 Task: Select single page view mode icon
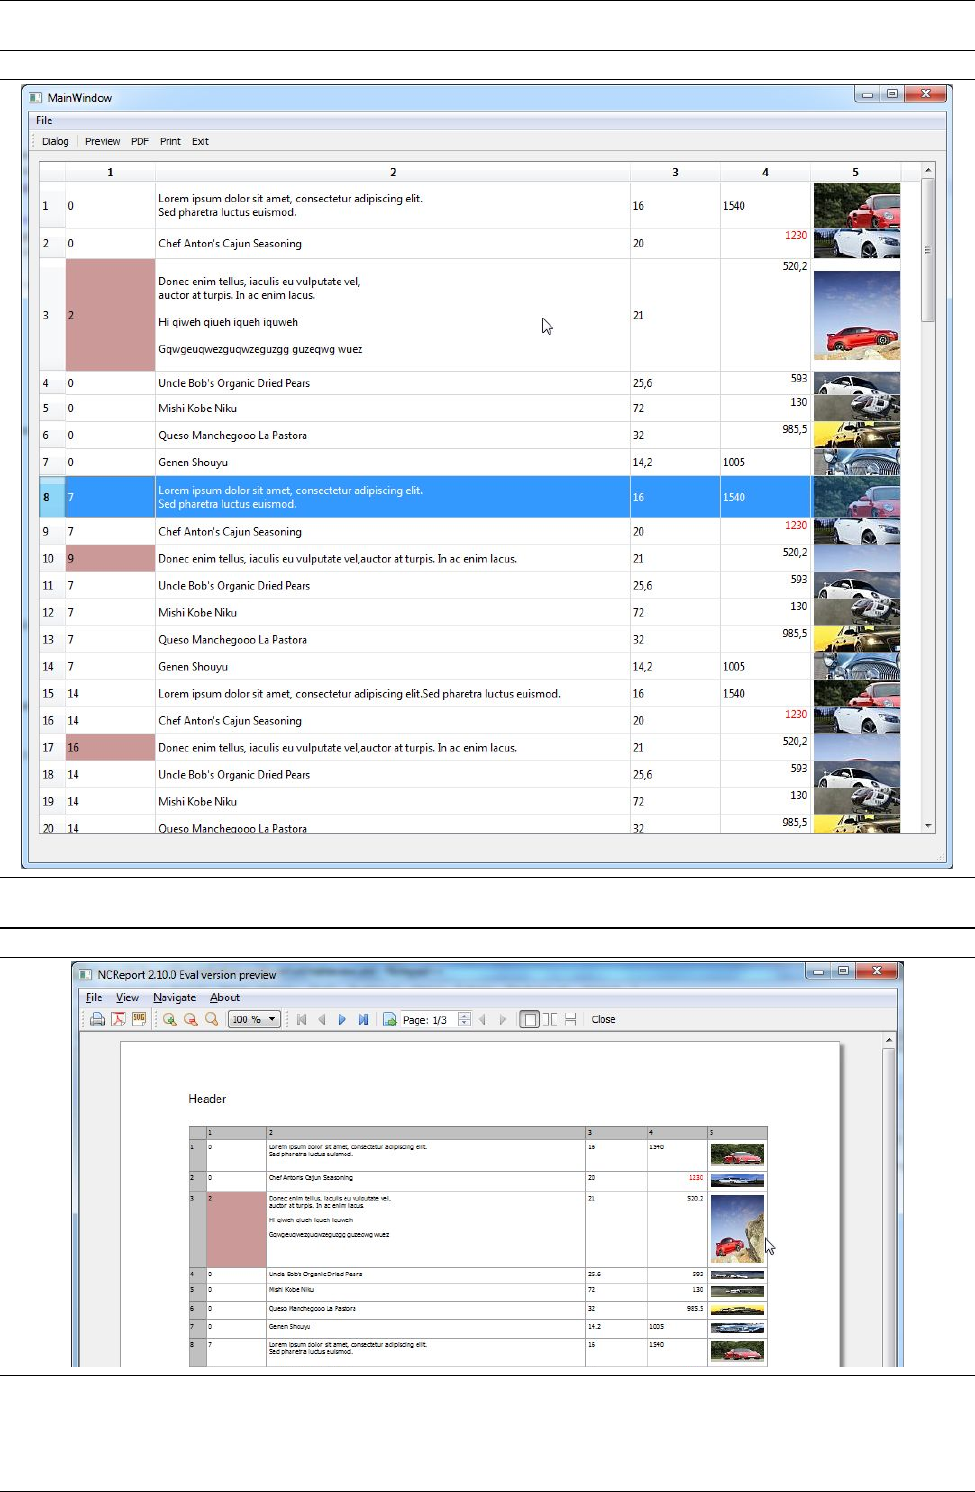530,1019
